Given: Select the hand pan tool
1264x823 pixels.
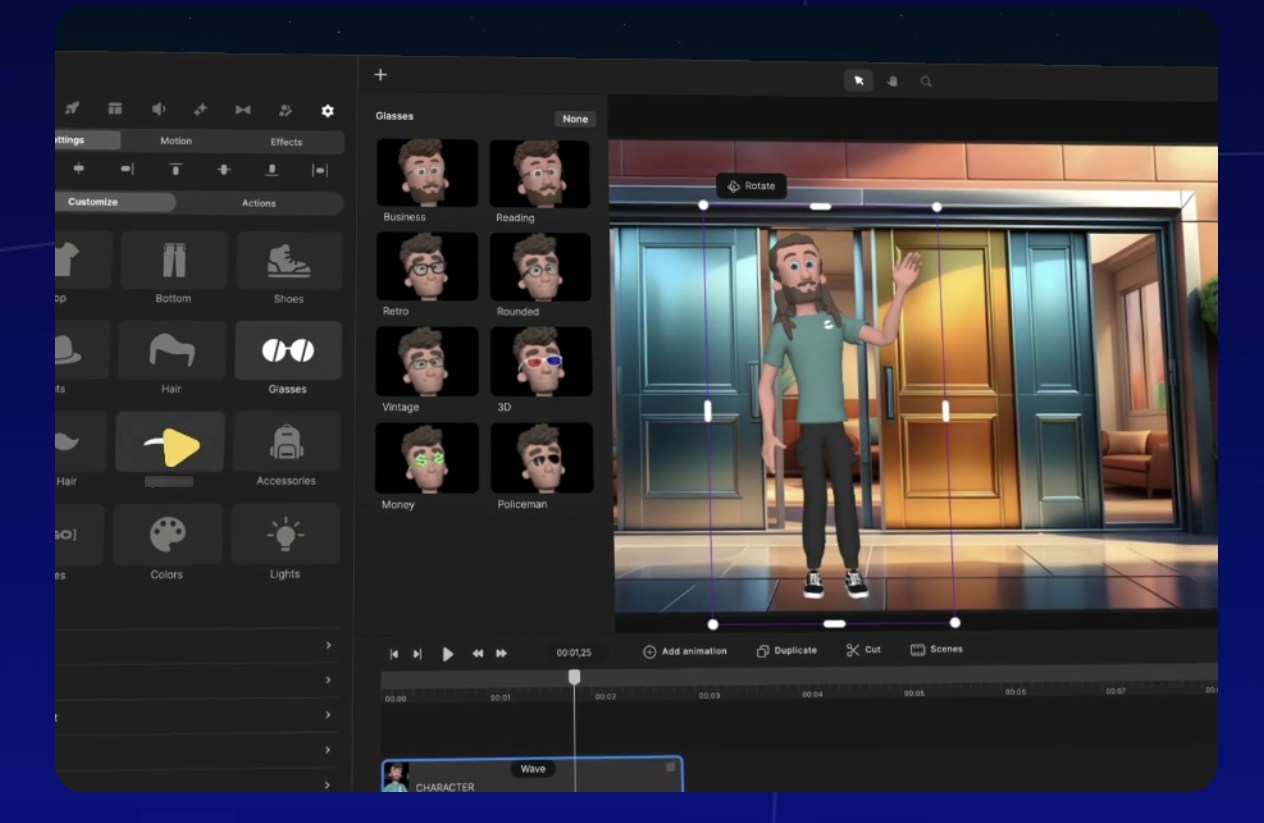Looking at the screenshot, I should pyautogui.click(x=892, y=81).
